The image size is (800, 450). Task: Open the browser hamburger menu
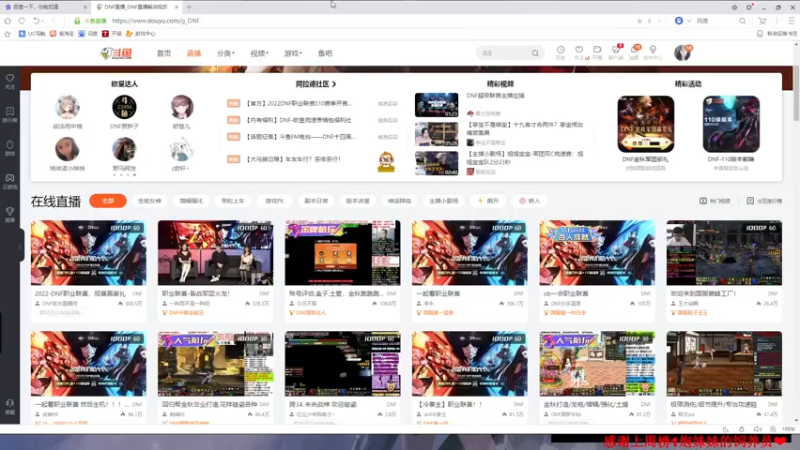click(791, 21)
